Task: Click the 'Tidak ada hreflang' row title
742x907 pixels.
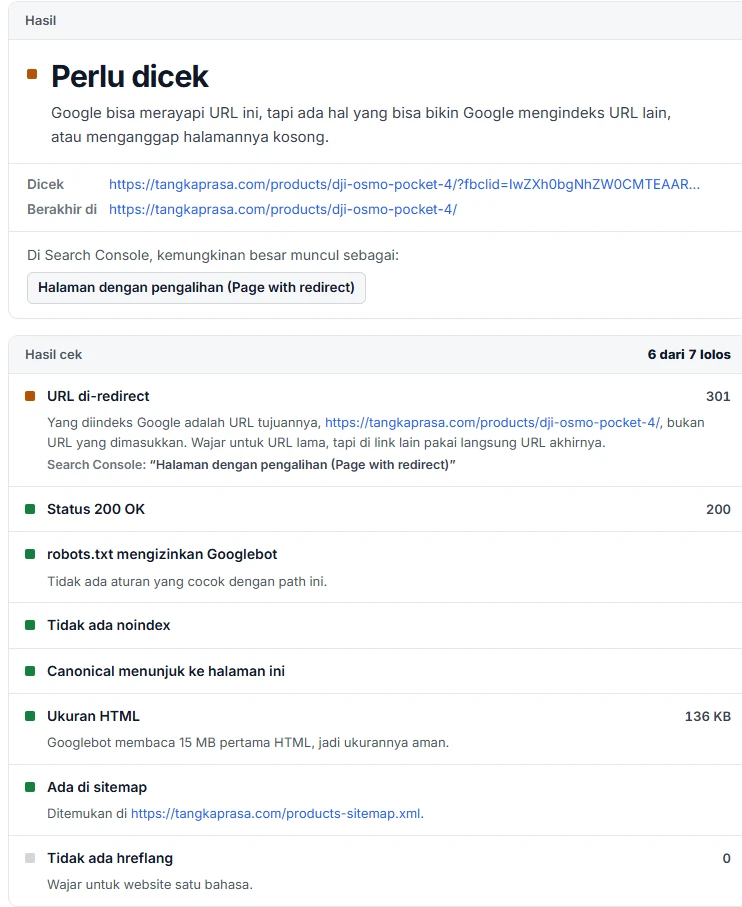Action: 110,858
